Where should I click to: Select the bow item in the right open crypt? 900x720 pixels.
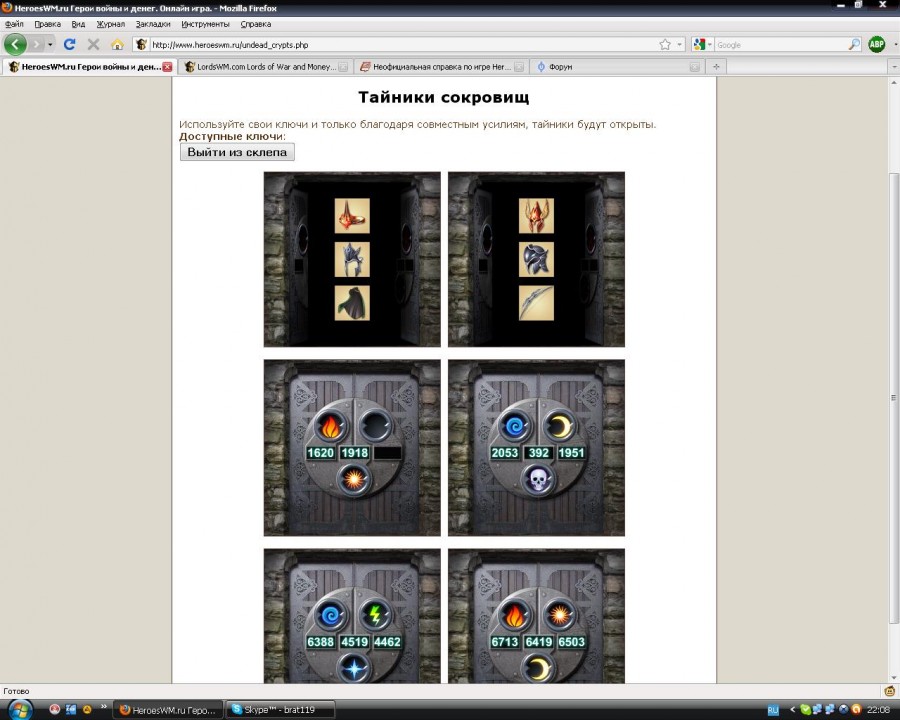536,303
